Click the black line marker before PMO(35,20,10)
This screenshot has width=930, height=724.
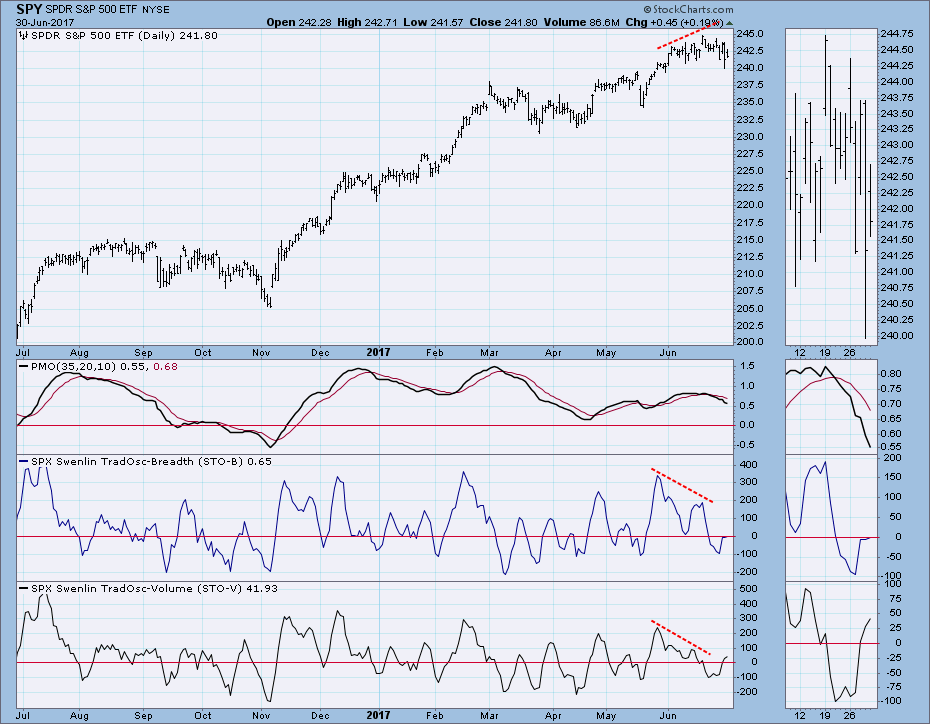[24, 366]
